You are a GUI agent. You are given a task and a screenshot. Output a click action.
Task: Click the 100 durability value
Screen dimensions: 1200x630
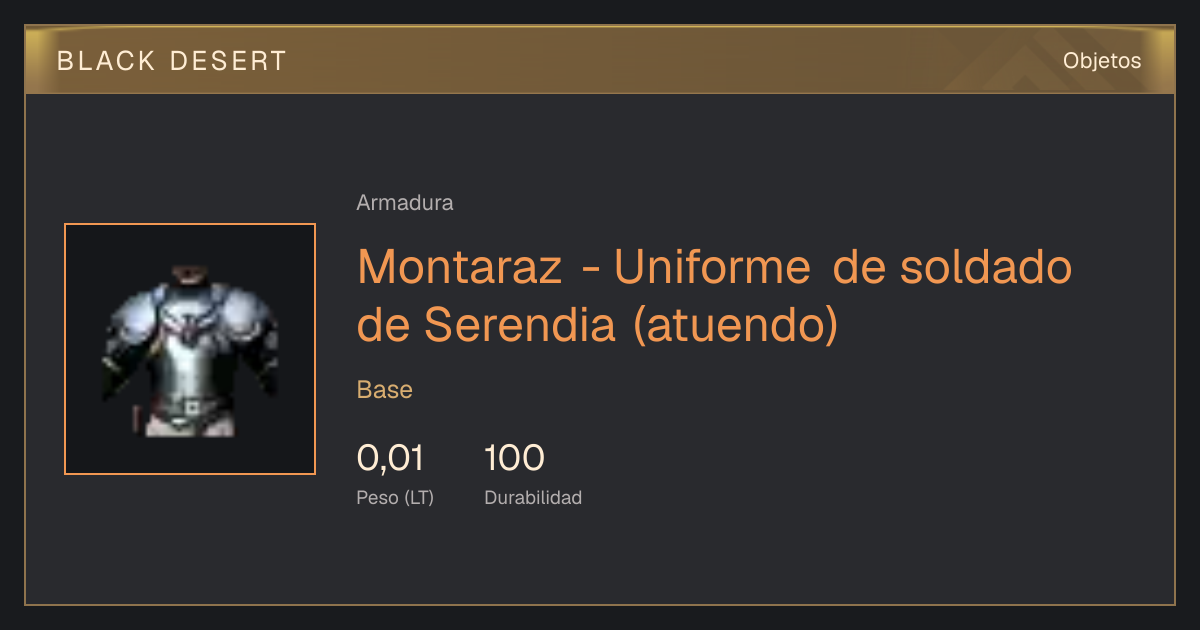514,458
